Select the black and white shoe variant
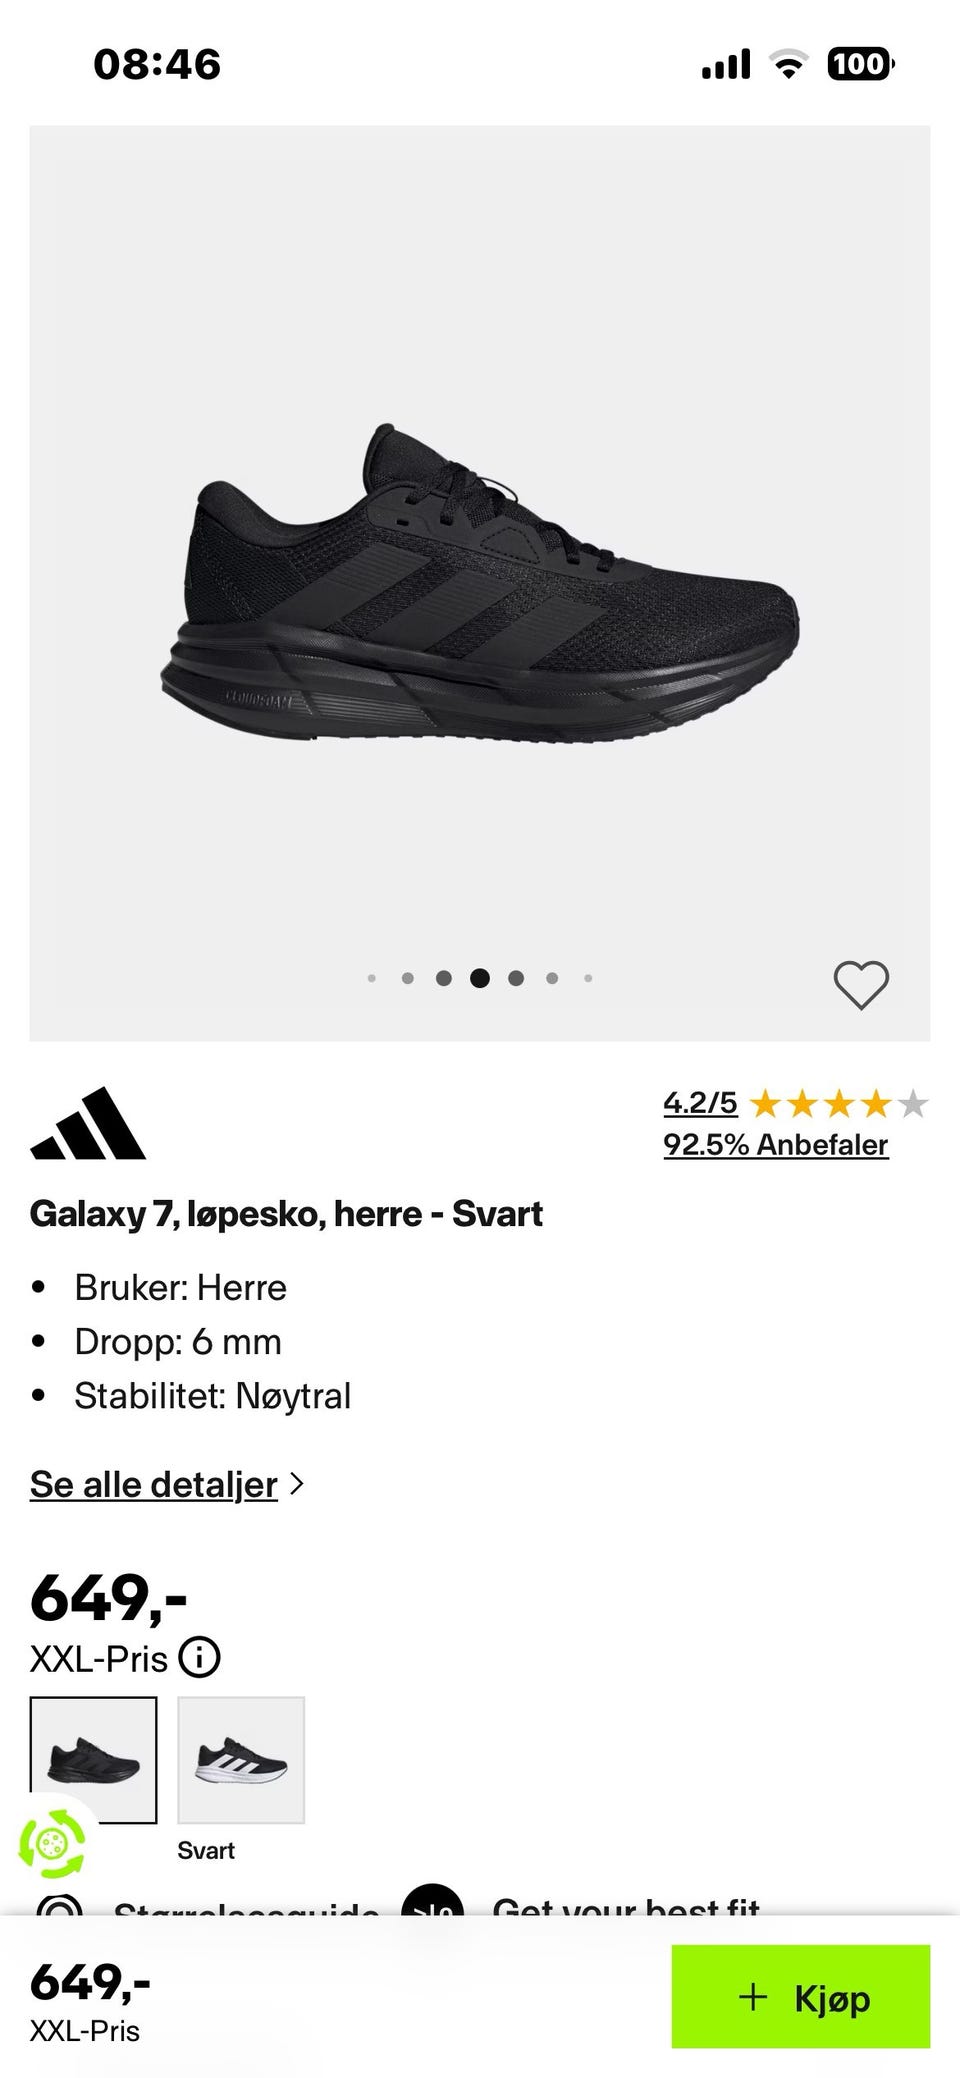 [241, 1759]
